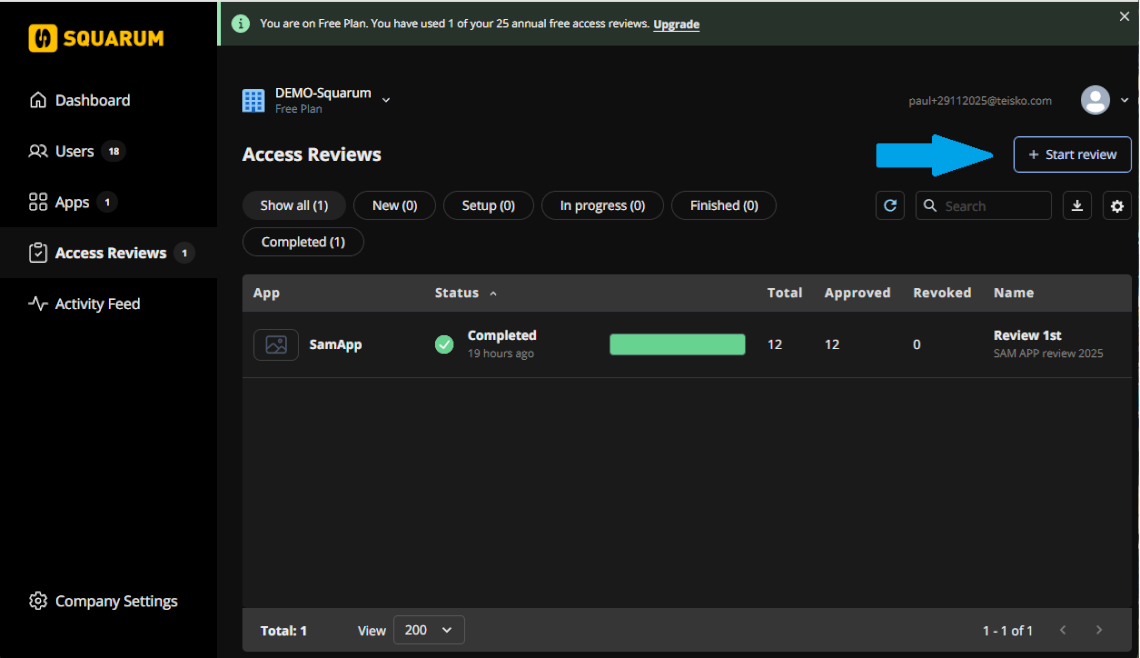Screen dimensions: 1140x658
Task: Toggle the 'Completed (1)' filter chip
Action: [303, 241]
